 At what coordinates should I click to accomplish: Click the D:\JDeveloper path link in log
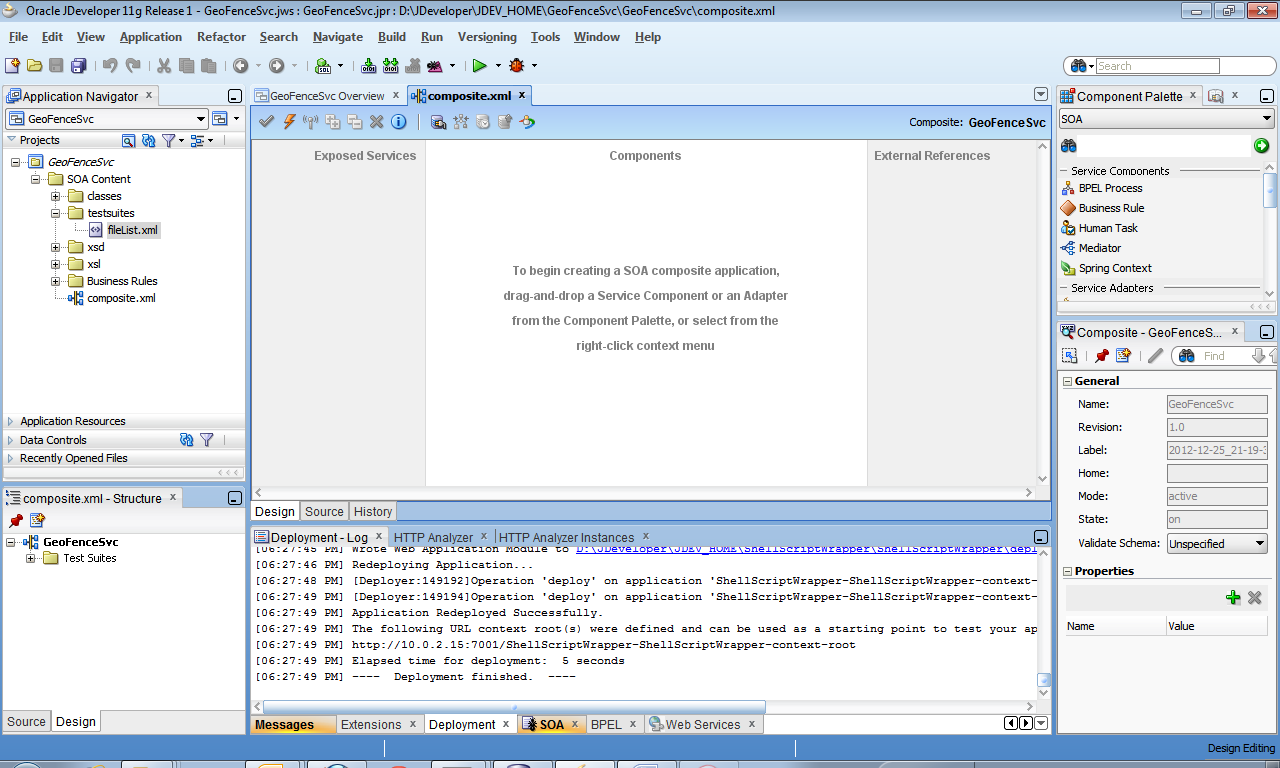tap(804, 548)
